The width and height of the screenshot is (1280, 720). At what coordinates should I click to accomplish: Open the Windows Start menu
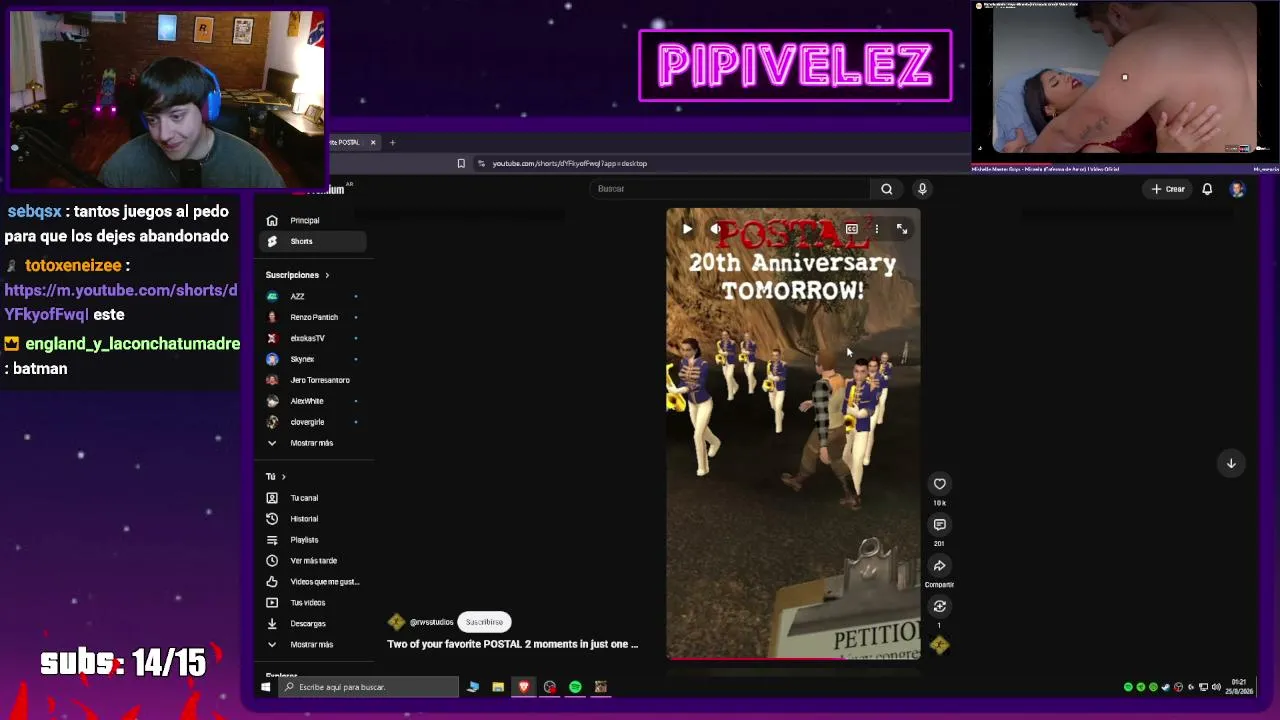coord(266,687)
